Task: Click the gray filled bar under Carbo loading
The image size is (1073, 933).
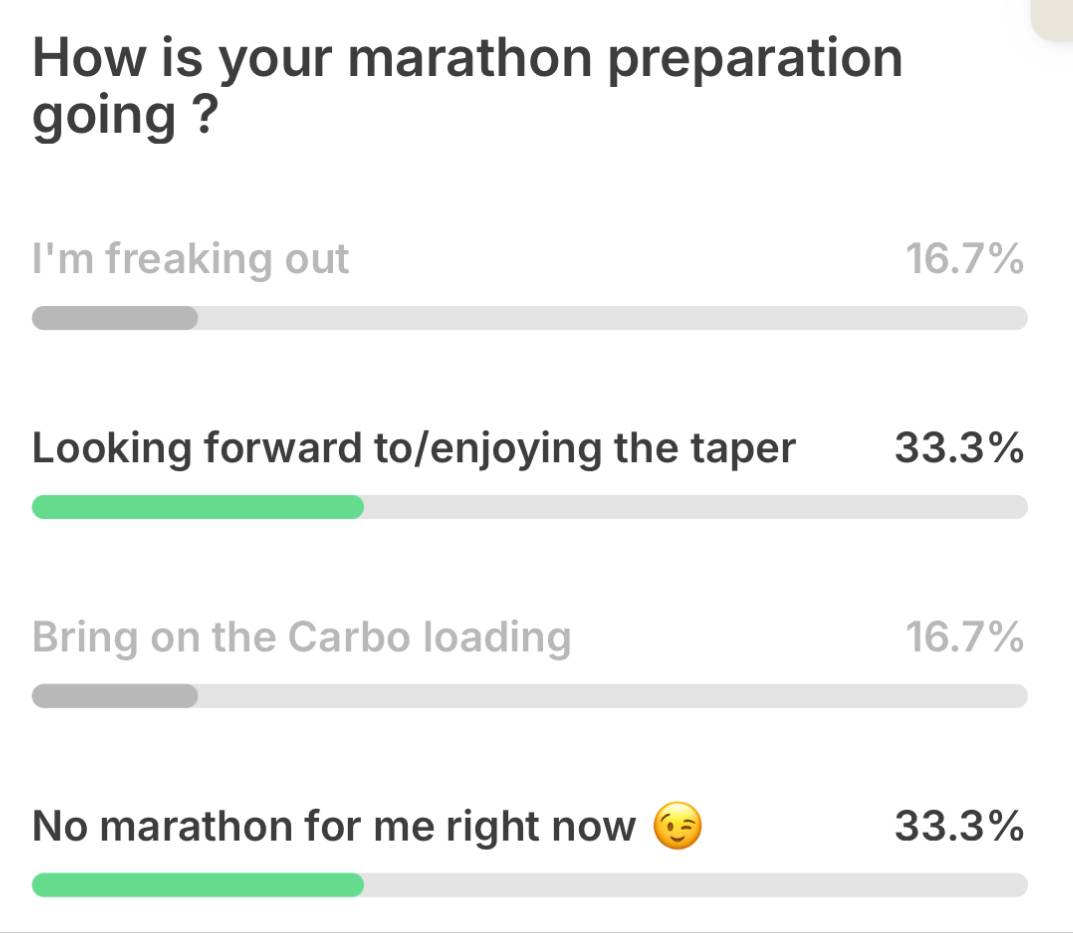Action: [115, 696]
